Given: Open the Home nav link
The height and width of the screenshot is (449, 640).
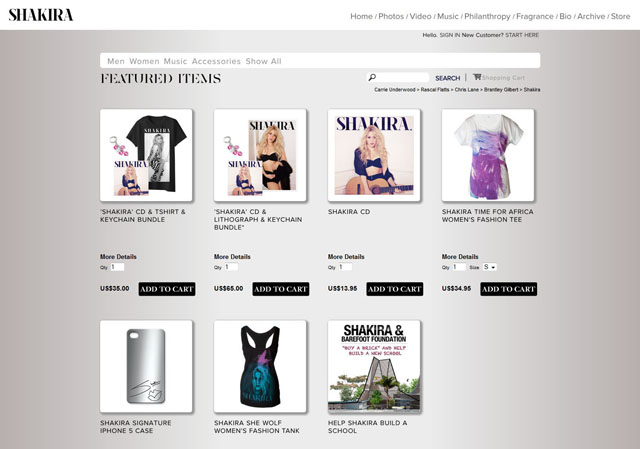Looking at the screenshot, I should click(x=361, y=16).
